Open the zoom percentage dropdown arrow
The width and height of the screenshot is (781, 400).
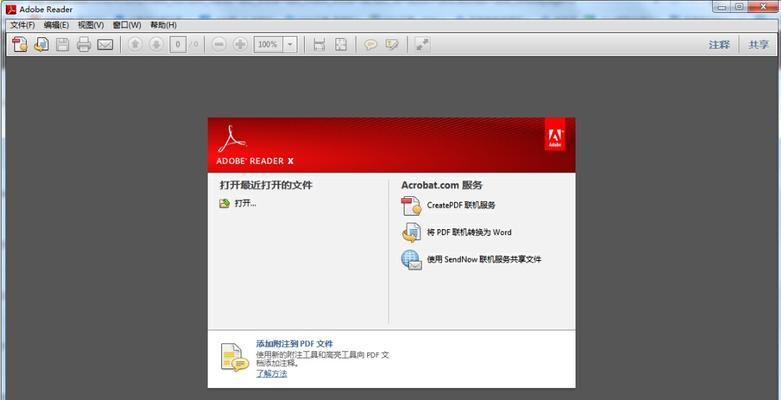(290, 44)
